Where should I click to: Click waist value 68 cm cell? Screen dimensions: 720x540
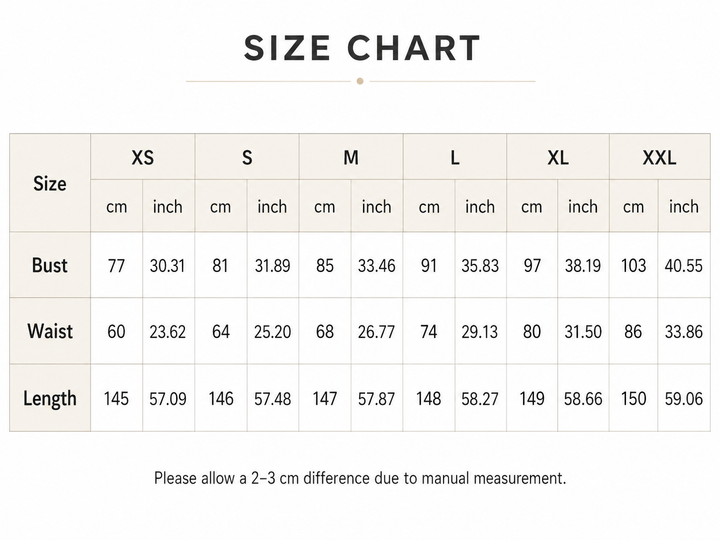point(325,331)
